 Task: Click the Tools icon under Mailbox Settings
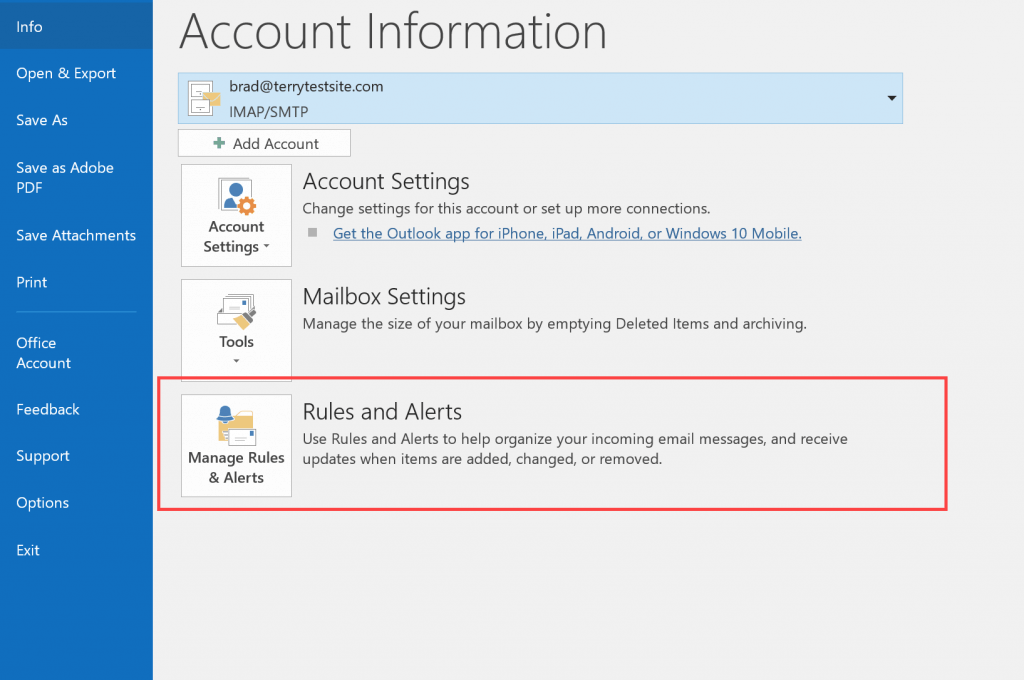coord(236,312)
